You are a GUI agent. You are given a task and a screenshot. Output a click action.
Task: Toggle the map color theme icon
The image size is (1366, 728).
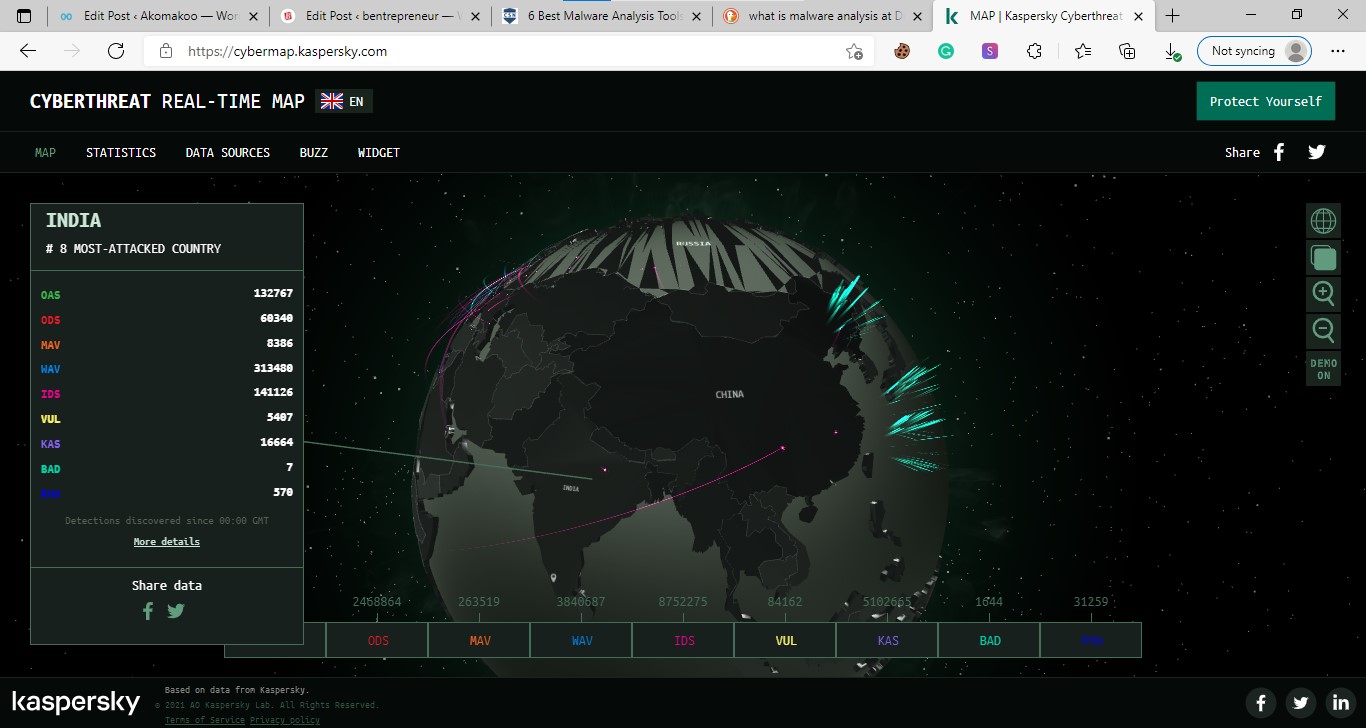pos(1323,258)
